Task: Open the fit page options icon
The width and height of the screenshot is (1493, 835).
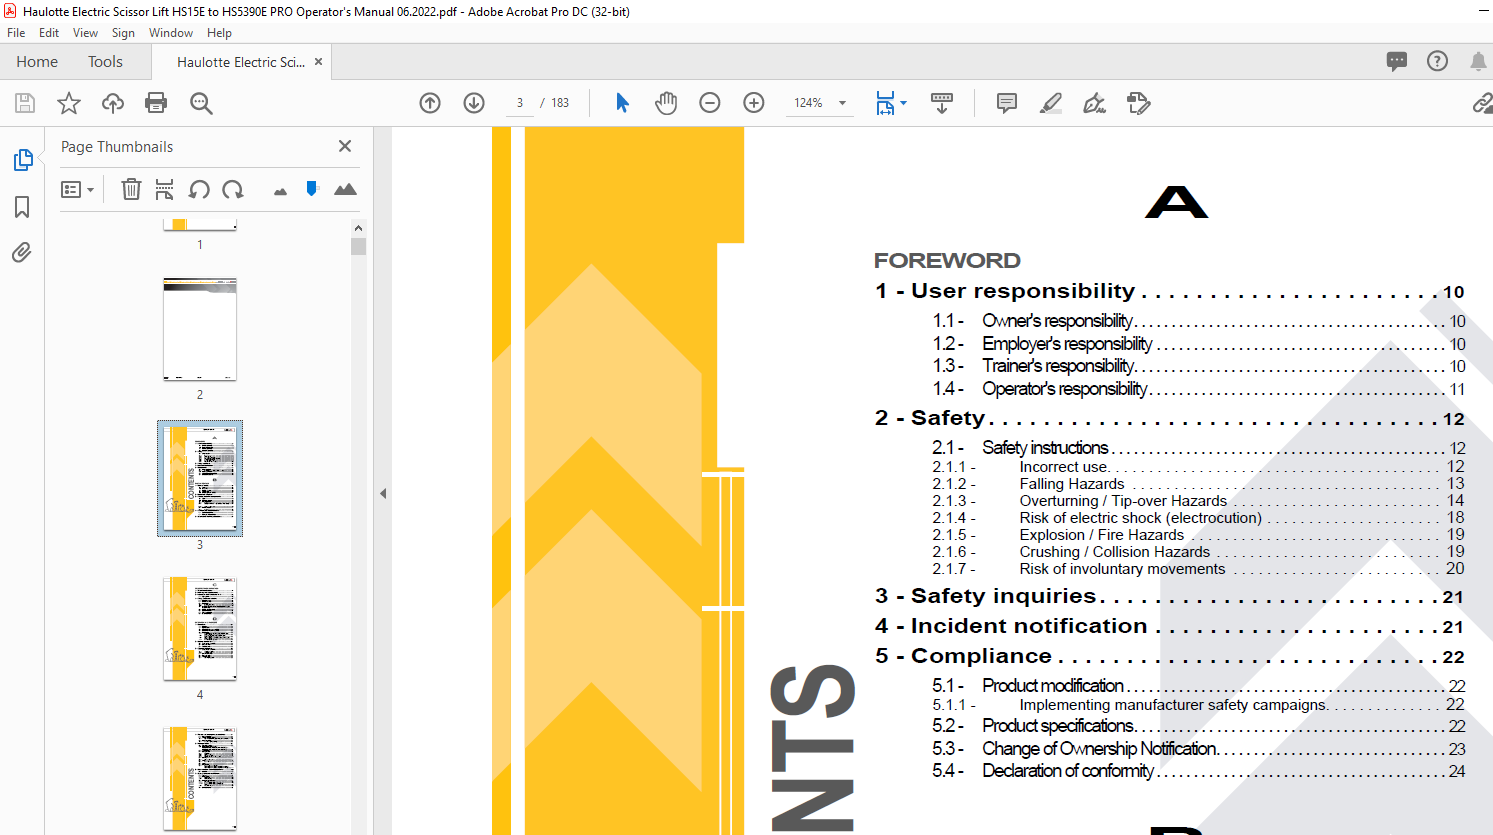Action: point(886,103)
